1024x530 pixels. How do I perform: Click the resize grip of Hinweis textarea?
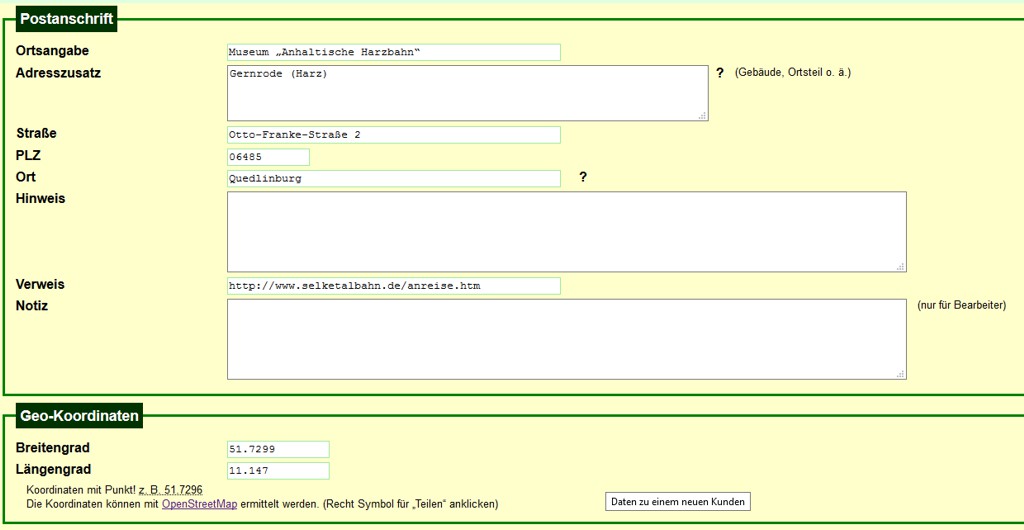[901, 266]
